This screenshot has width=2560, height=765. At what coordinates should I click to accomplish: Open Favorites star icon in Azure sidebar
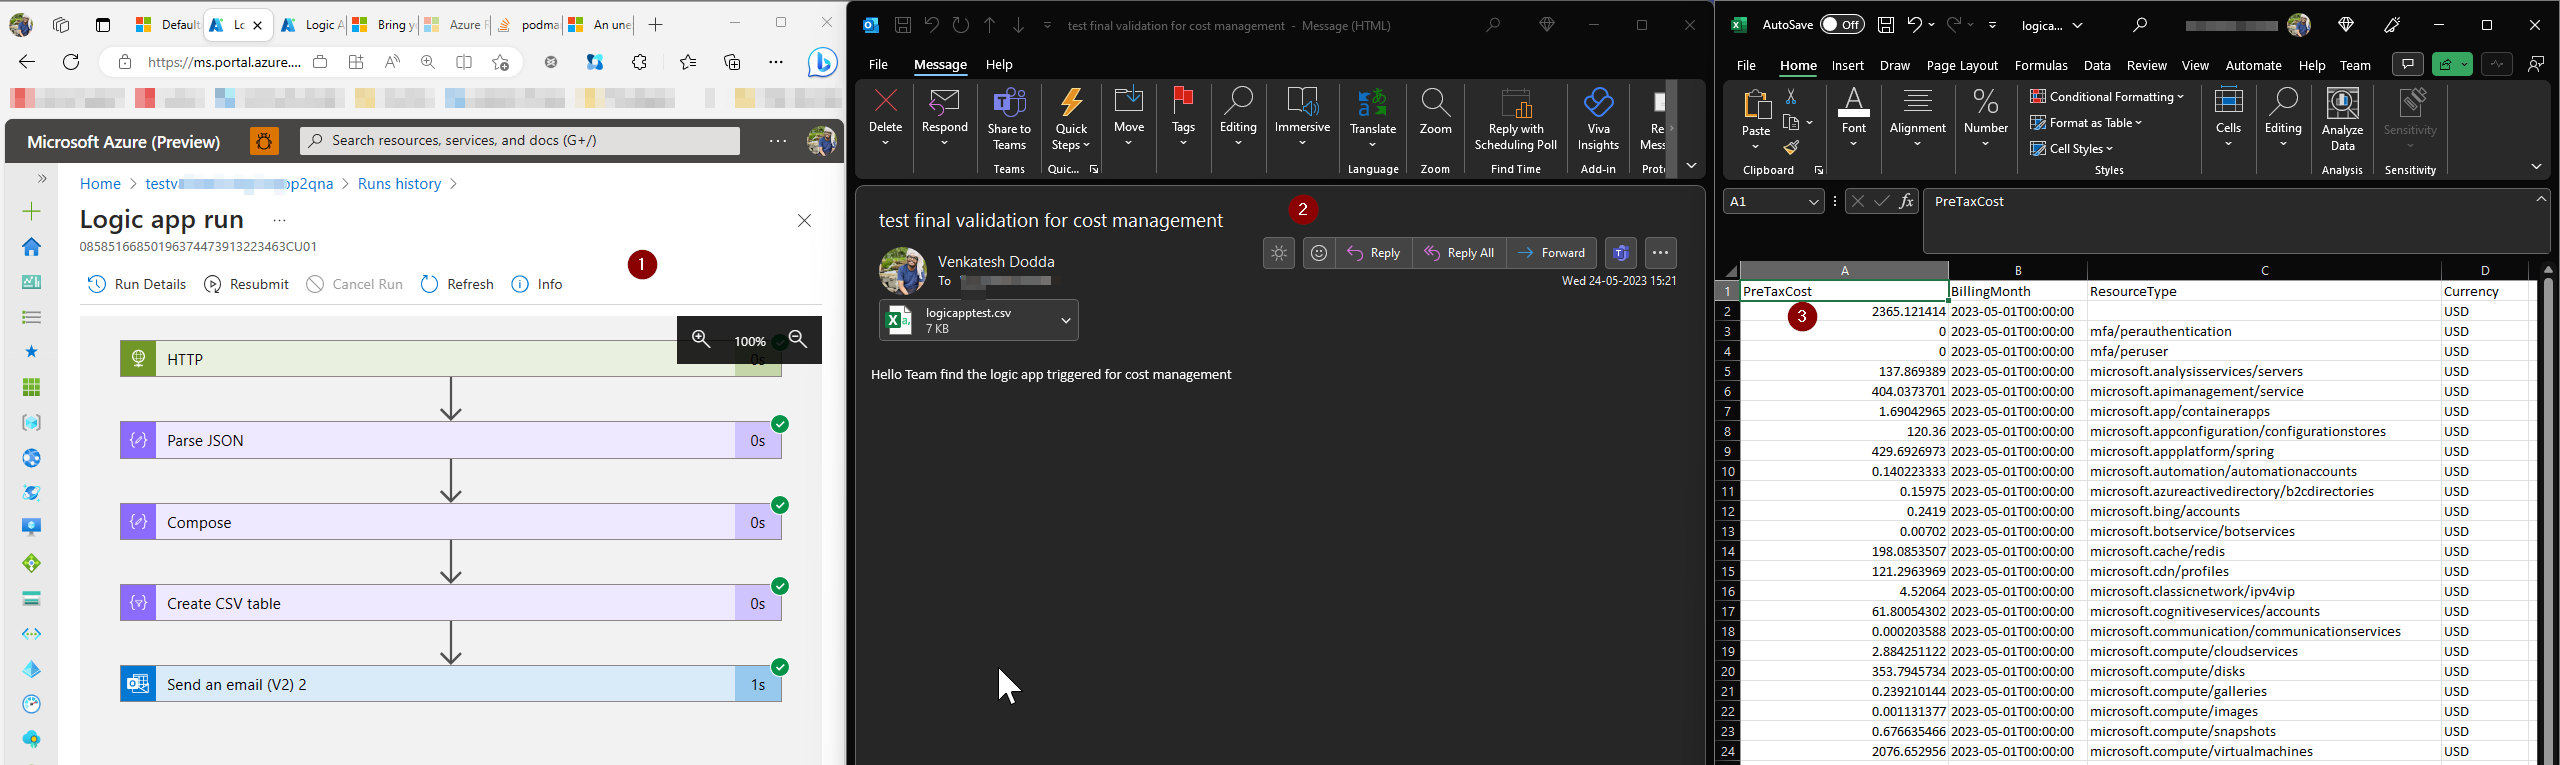click(x=32, y=352)
